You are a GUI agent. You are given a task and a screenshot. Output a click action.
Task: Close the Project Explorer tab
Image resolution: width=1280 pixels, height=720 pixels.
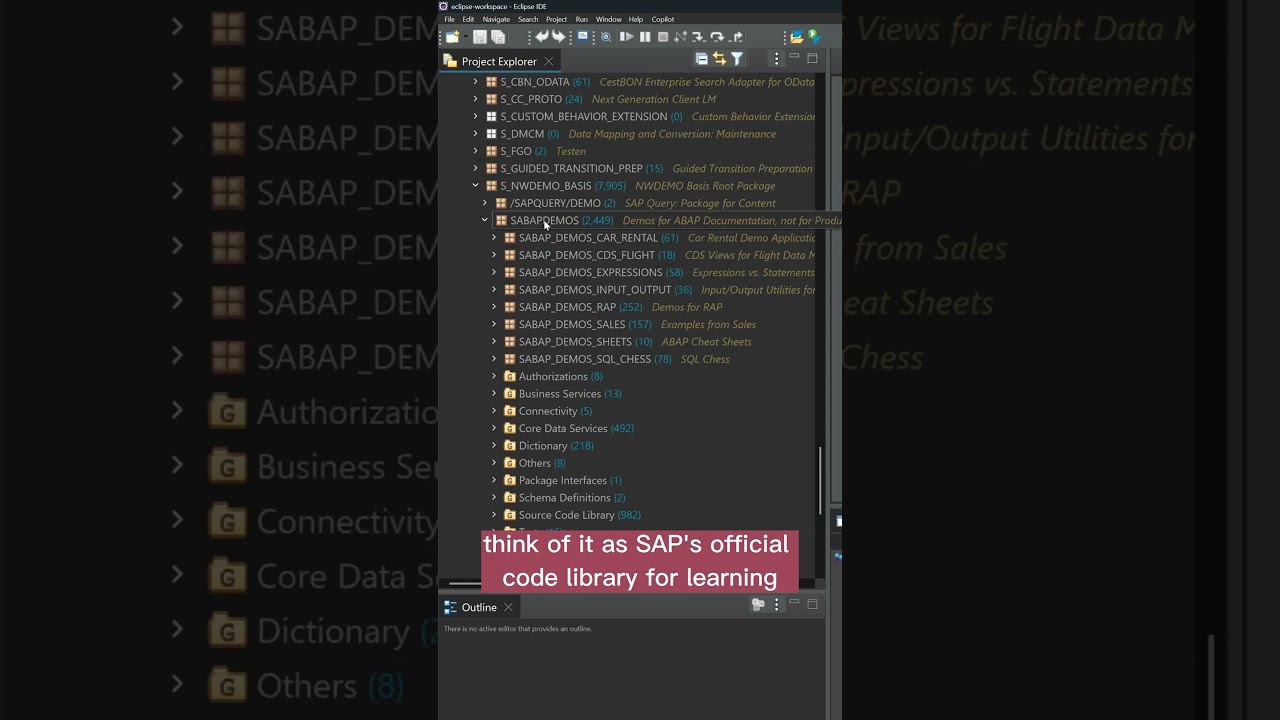pyautogui.click(x=548, y=61)
